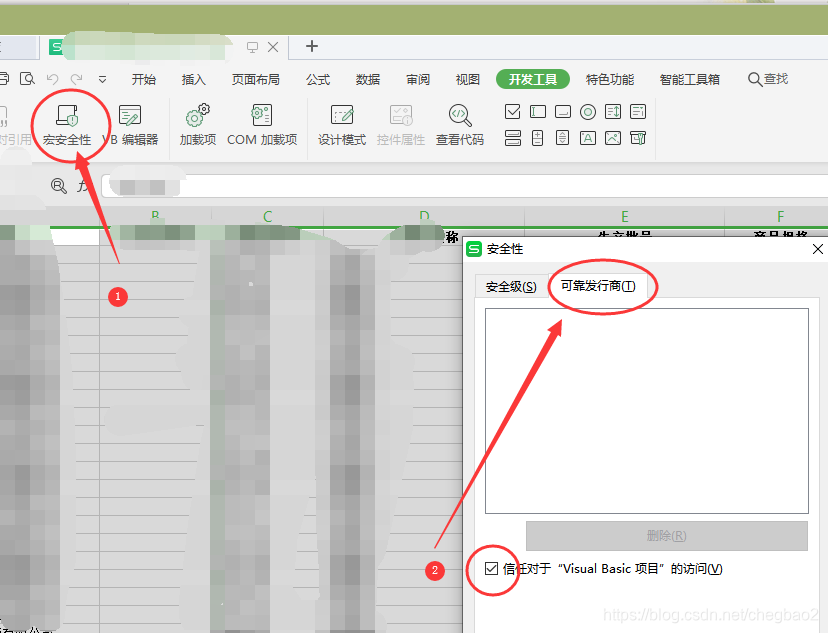Select column C header
828x633 pixels.
(267, 216)
